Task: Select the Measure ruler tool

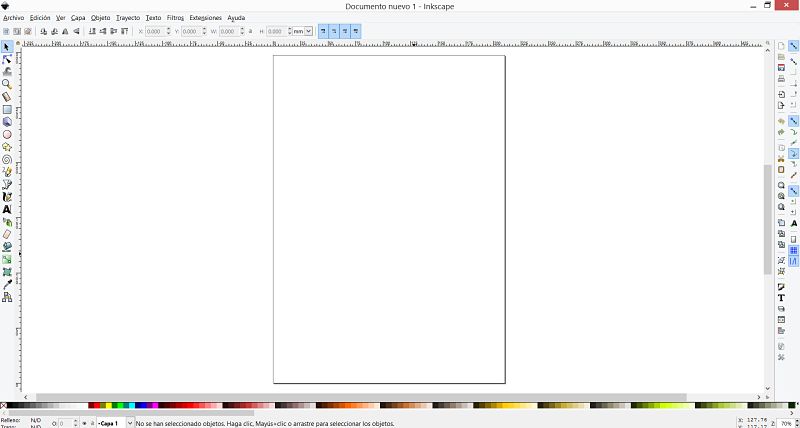Action: 7,97
